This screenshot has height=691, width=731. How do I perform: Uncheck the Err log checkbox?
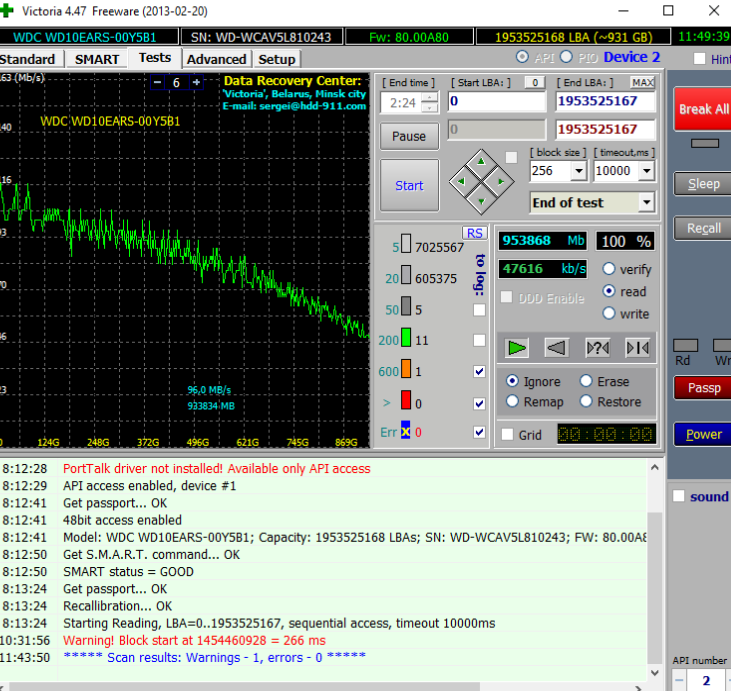click(479, 432)
